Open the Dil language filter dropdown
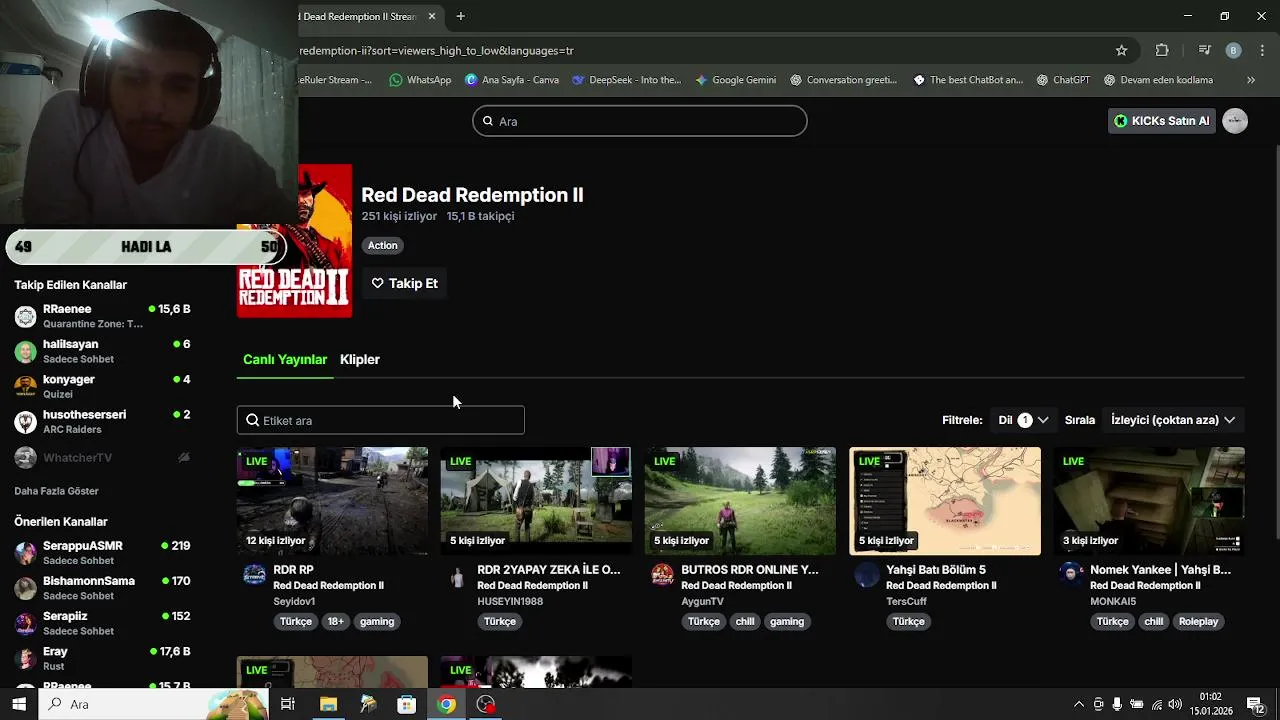Screen dimensions: 1280x720 pyautogui.click(x=1023, y=420)
